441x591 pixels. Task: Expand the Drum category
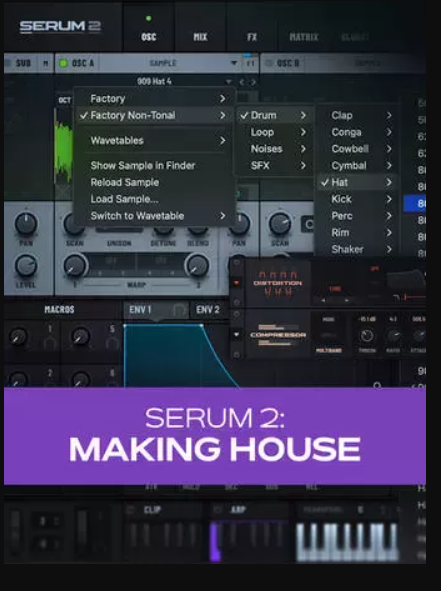tap(274, 115)
